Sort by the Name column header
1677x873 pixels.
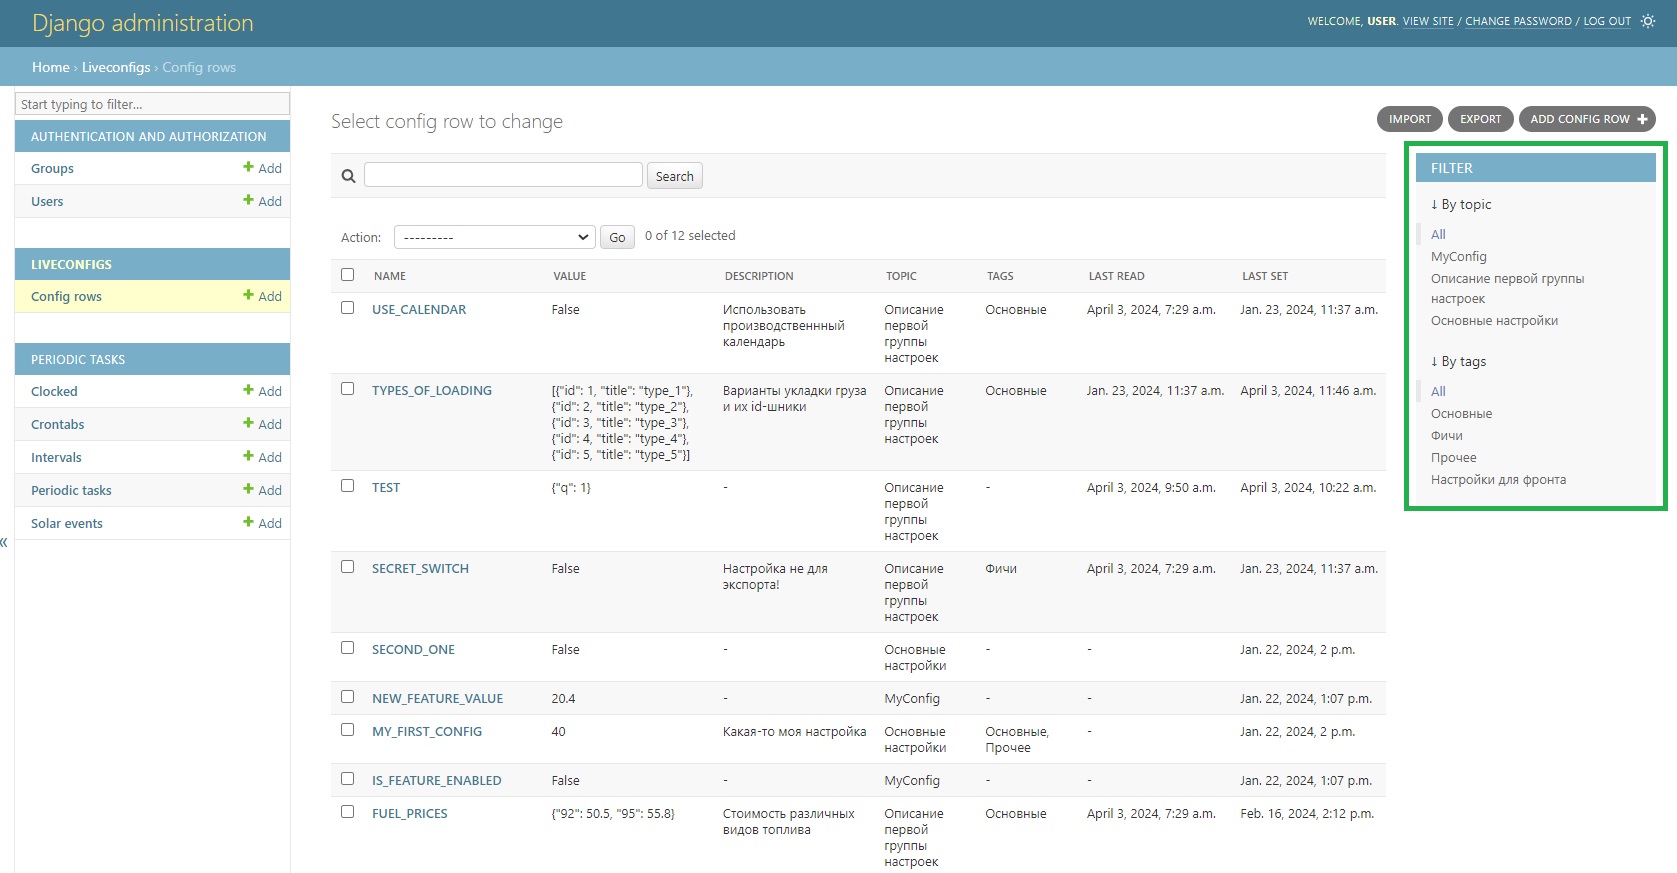click(x=390, y=276)
